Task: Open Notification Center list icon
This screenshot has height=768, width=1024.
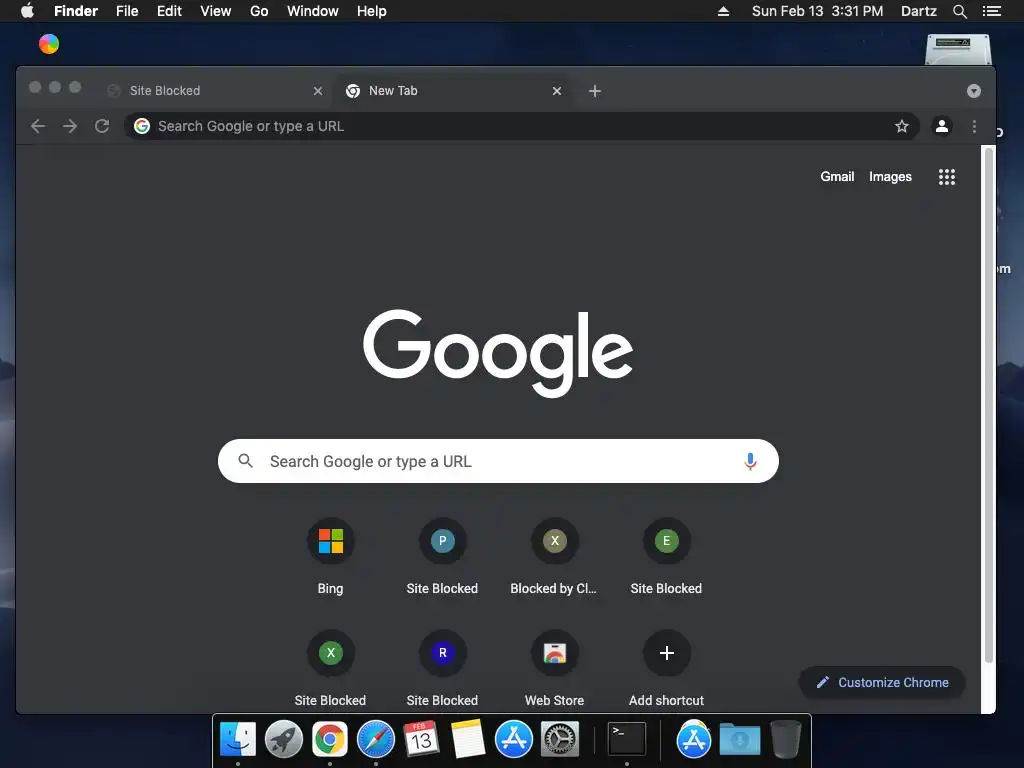Action: pyautogui.click(x=991, y=11)
